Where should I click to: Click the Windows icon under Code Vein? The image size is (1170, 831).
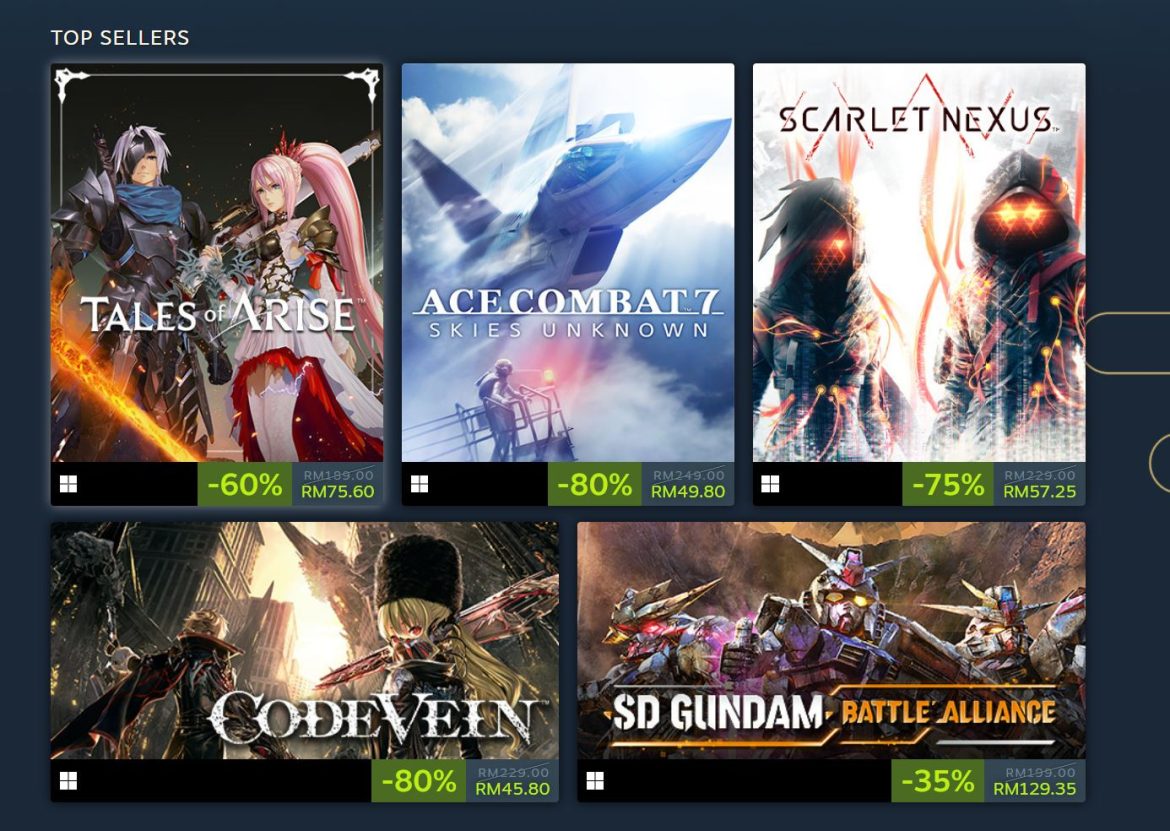click(68, 781)
